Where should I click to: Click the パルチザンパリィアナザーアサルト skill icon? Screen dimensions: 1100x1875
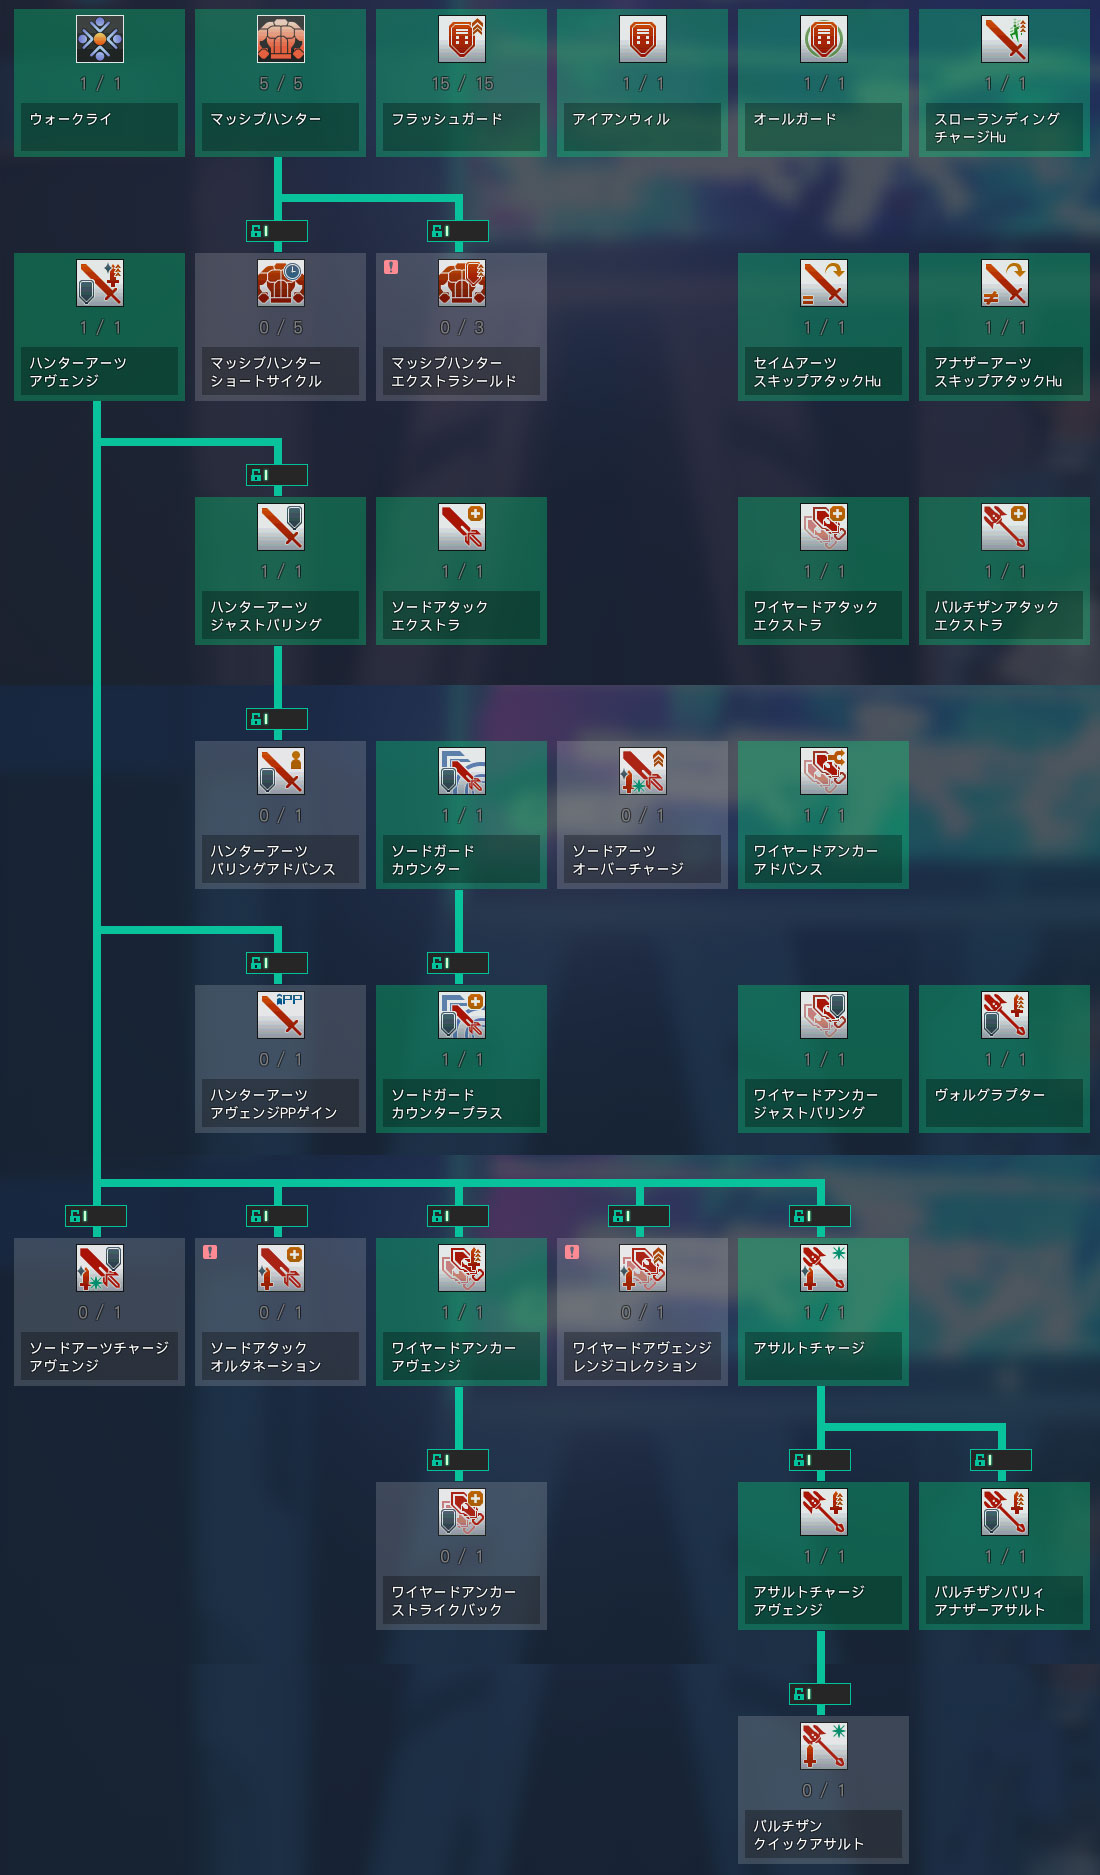click(x=1005, y=1512)
